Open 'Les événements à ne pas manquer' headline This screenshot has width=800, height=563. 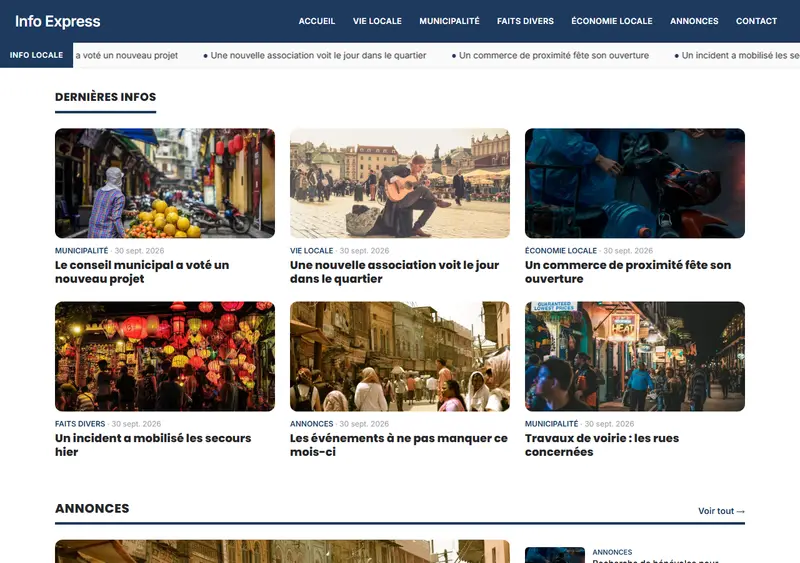399,445
